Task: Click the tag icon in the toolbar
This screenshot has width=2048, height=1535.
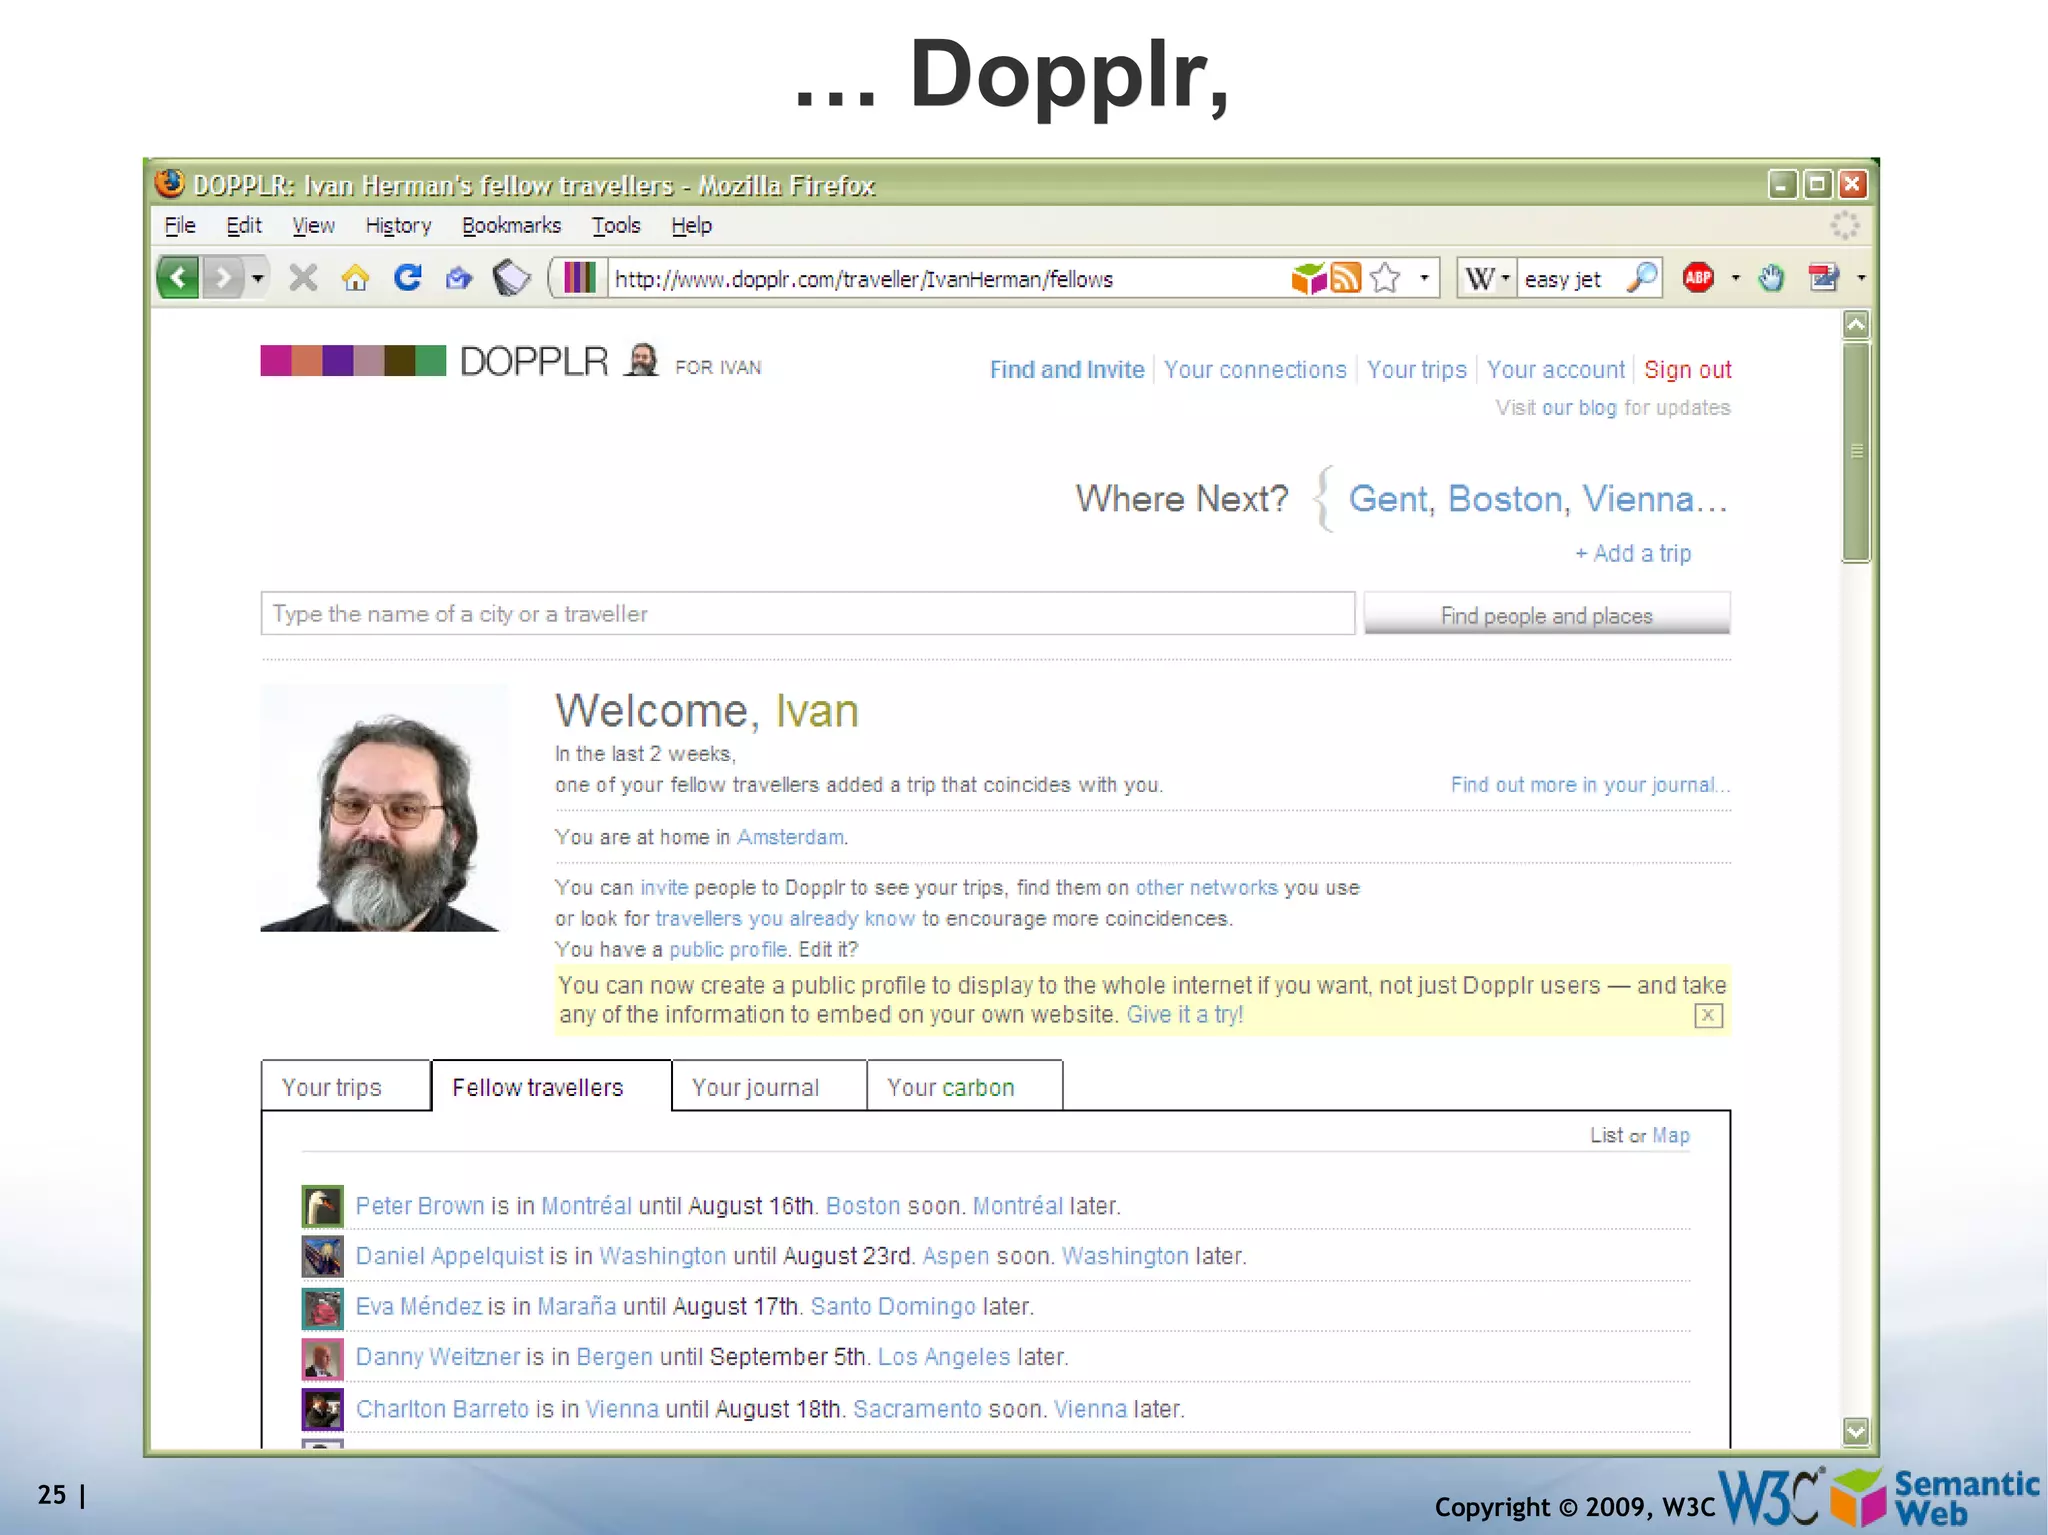Action: point(512,277)
